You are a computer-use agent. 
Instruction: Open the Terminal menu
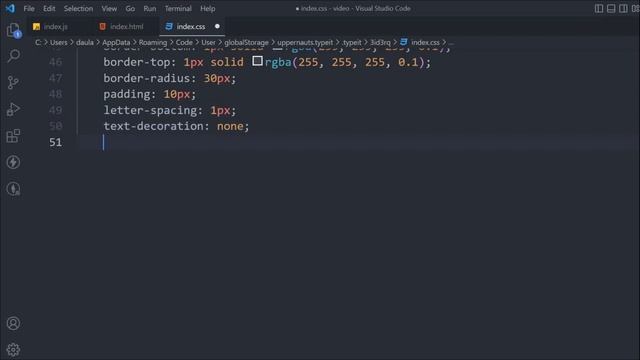pos(178,9)
